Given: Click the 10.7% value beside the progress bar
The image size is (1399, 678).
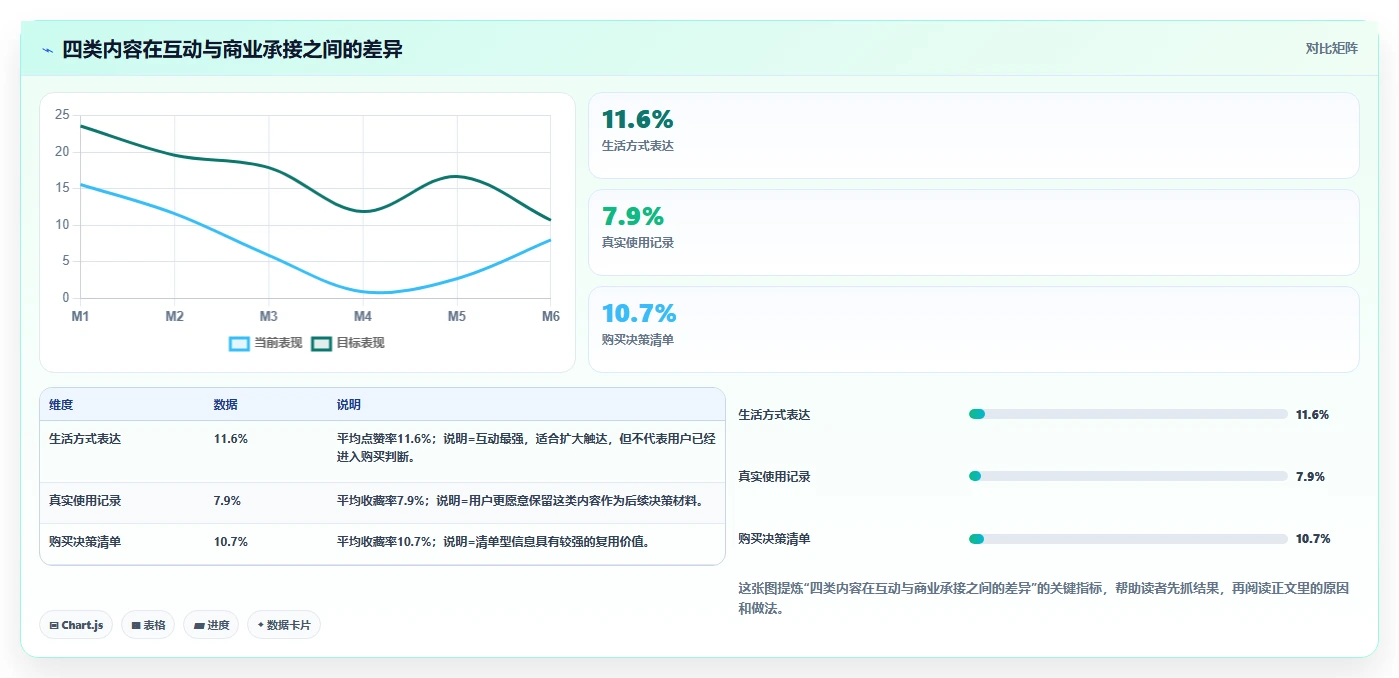Looking at the screenshot, I should click(x=1313, y=539).
